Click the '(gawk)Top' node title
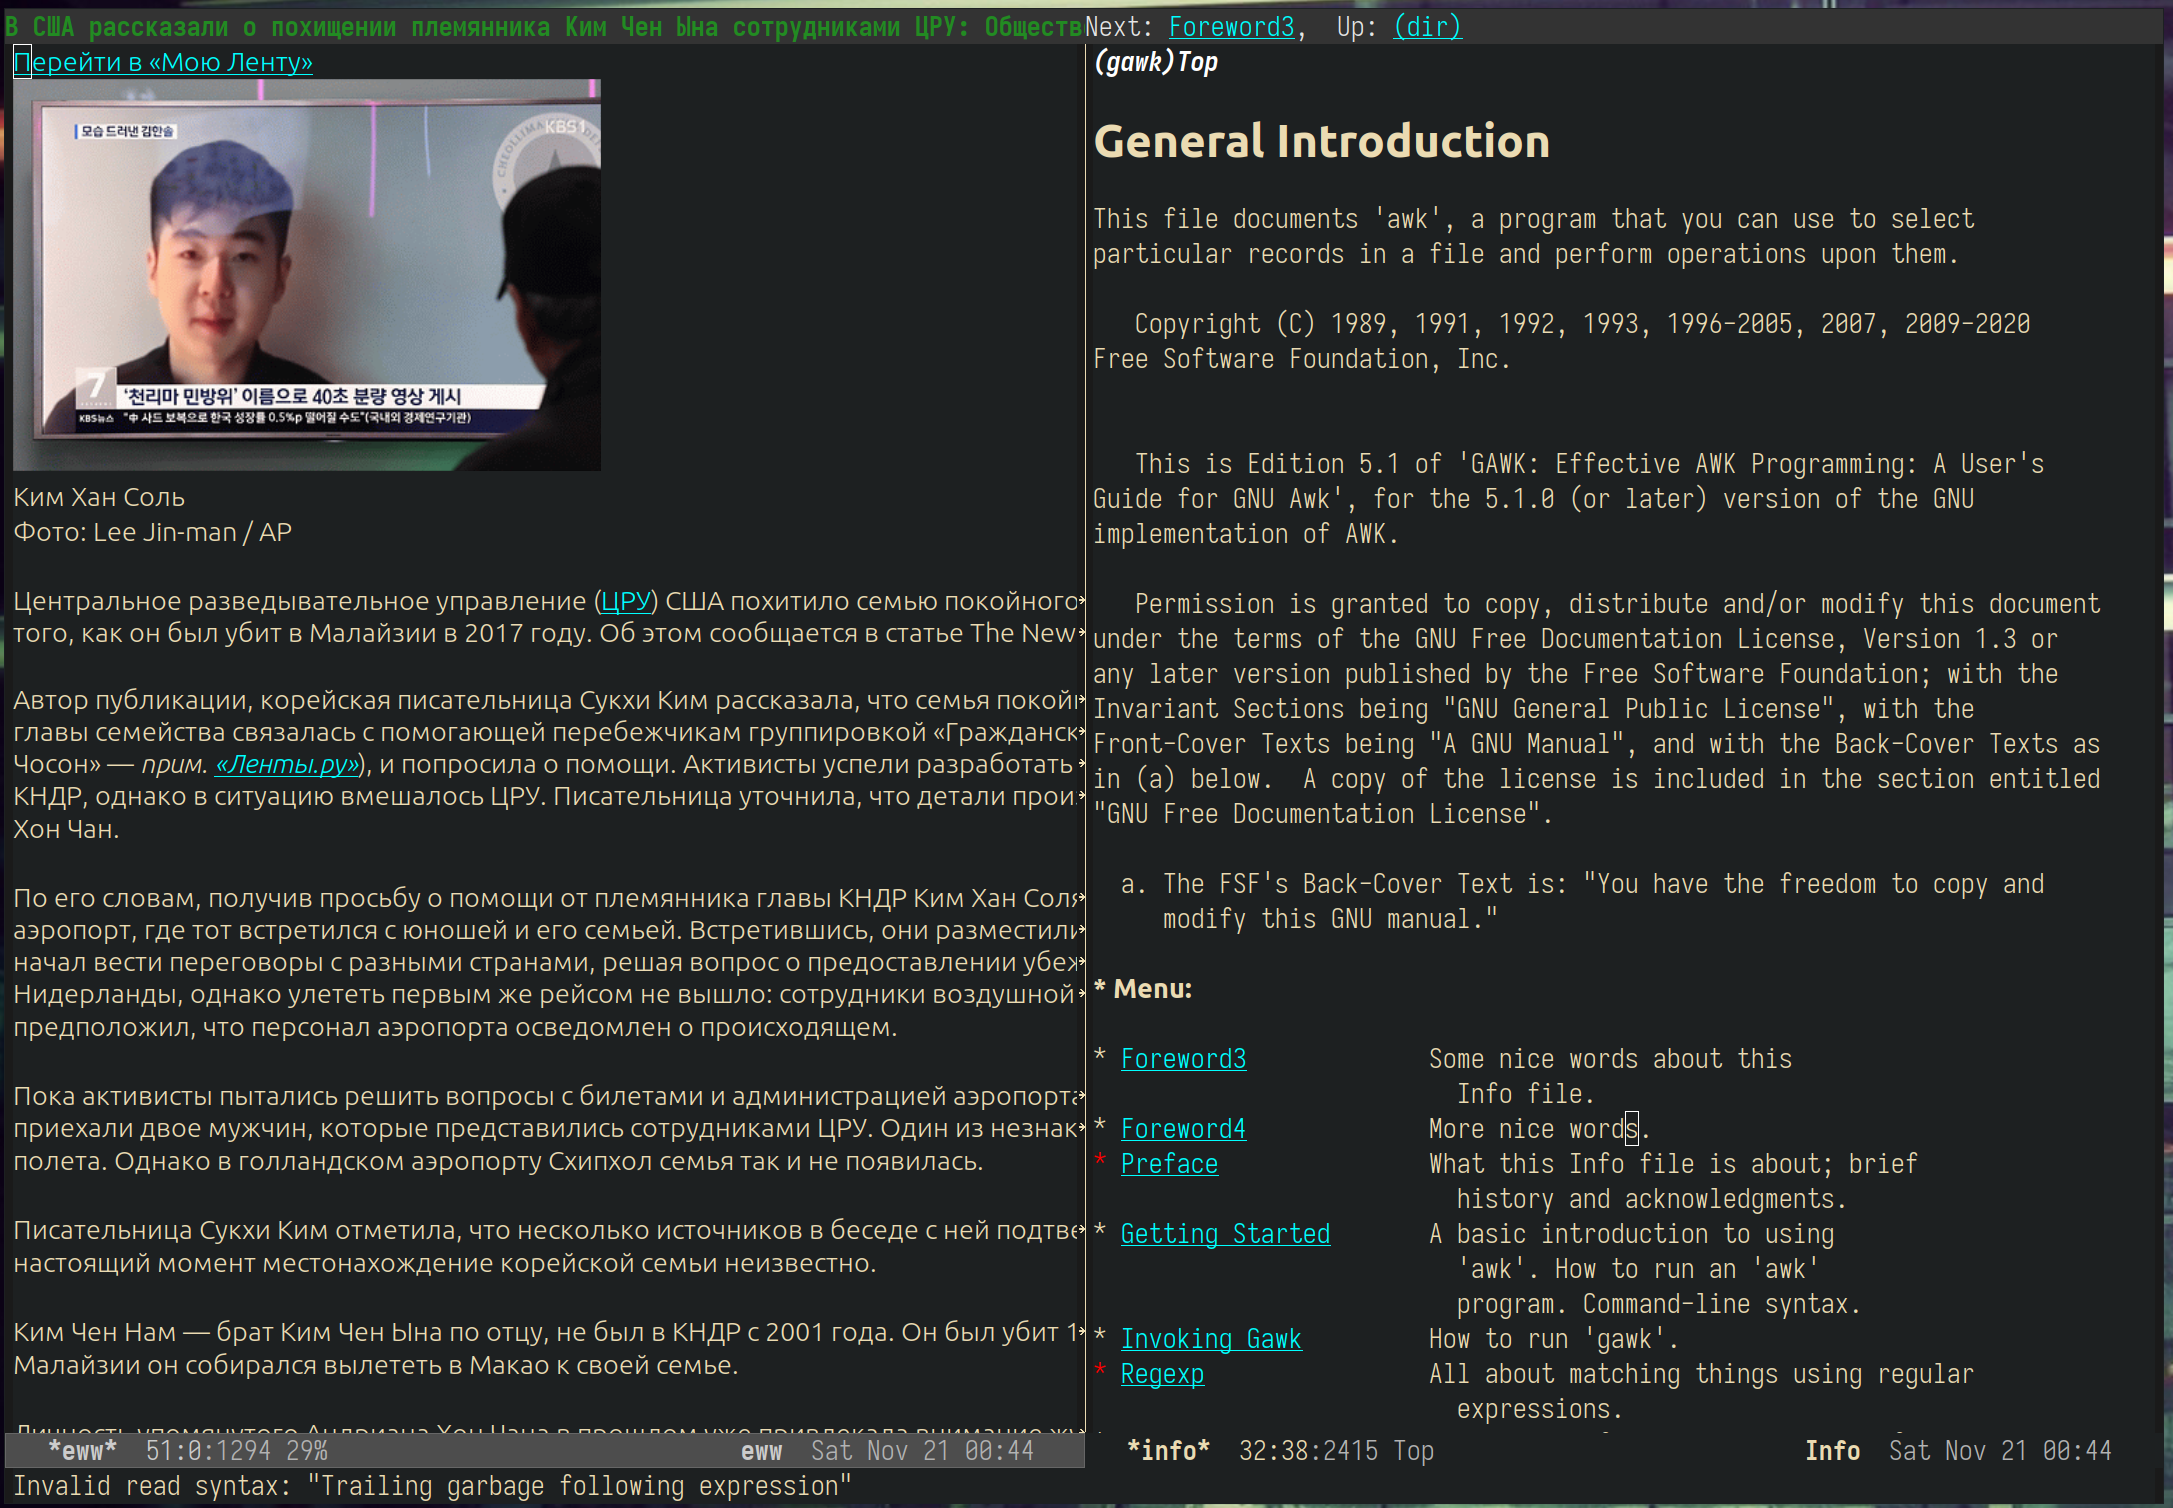 pos(1156,62)
